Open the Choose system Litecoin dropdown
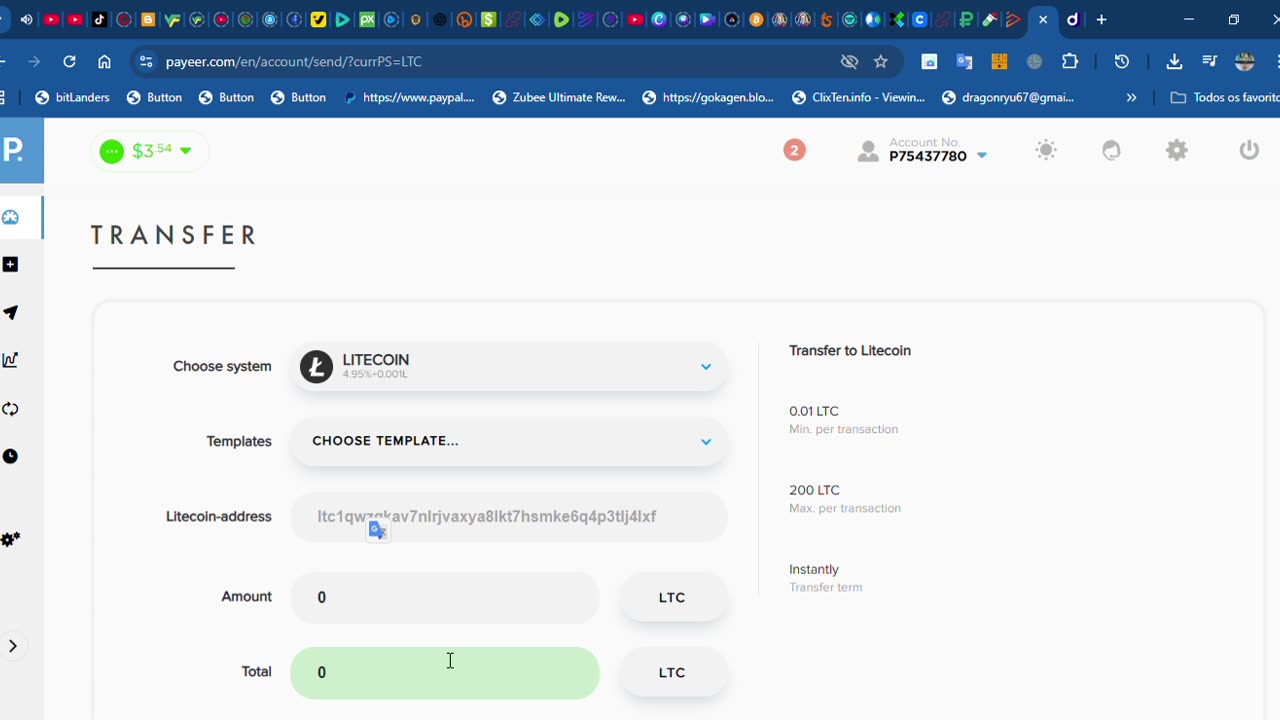 (509, 367)
